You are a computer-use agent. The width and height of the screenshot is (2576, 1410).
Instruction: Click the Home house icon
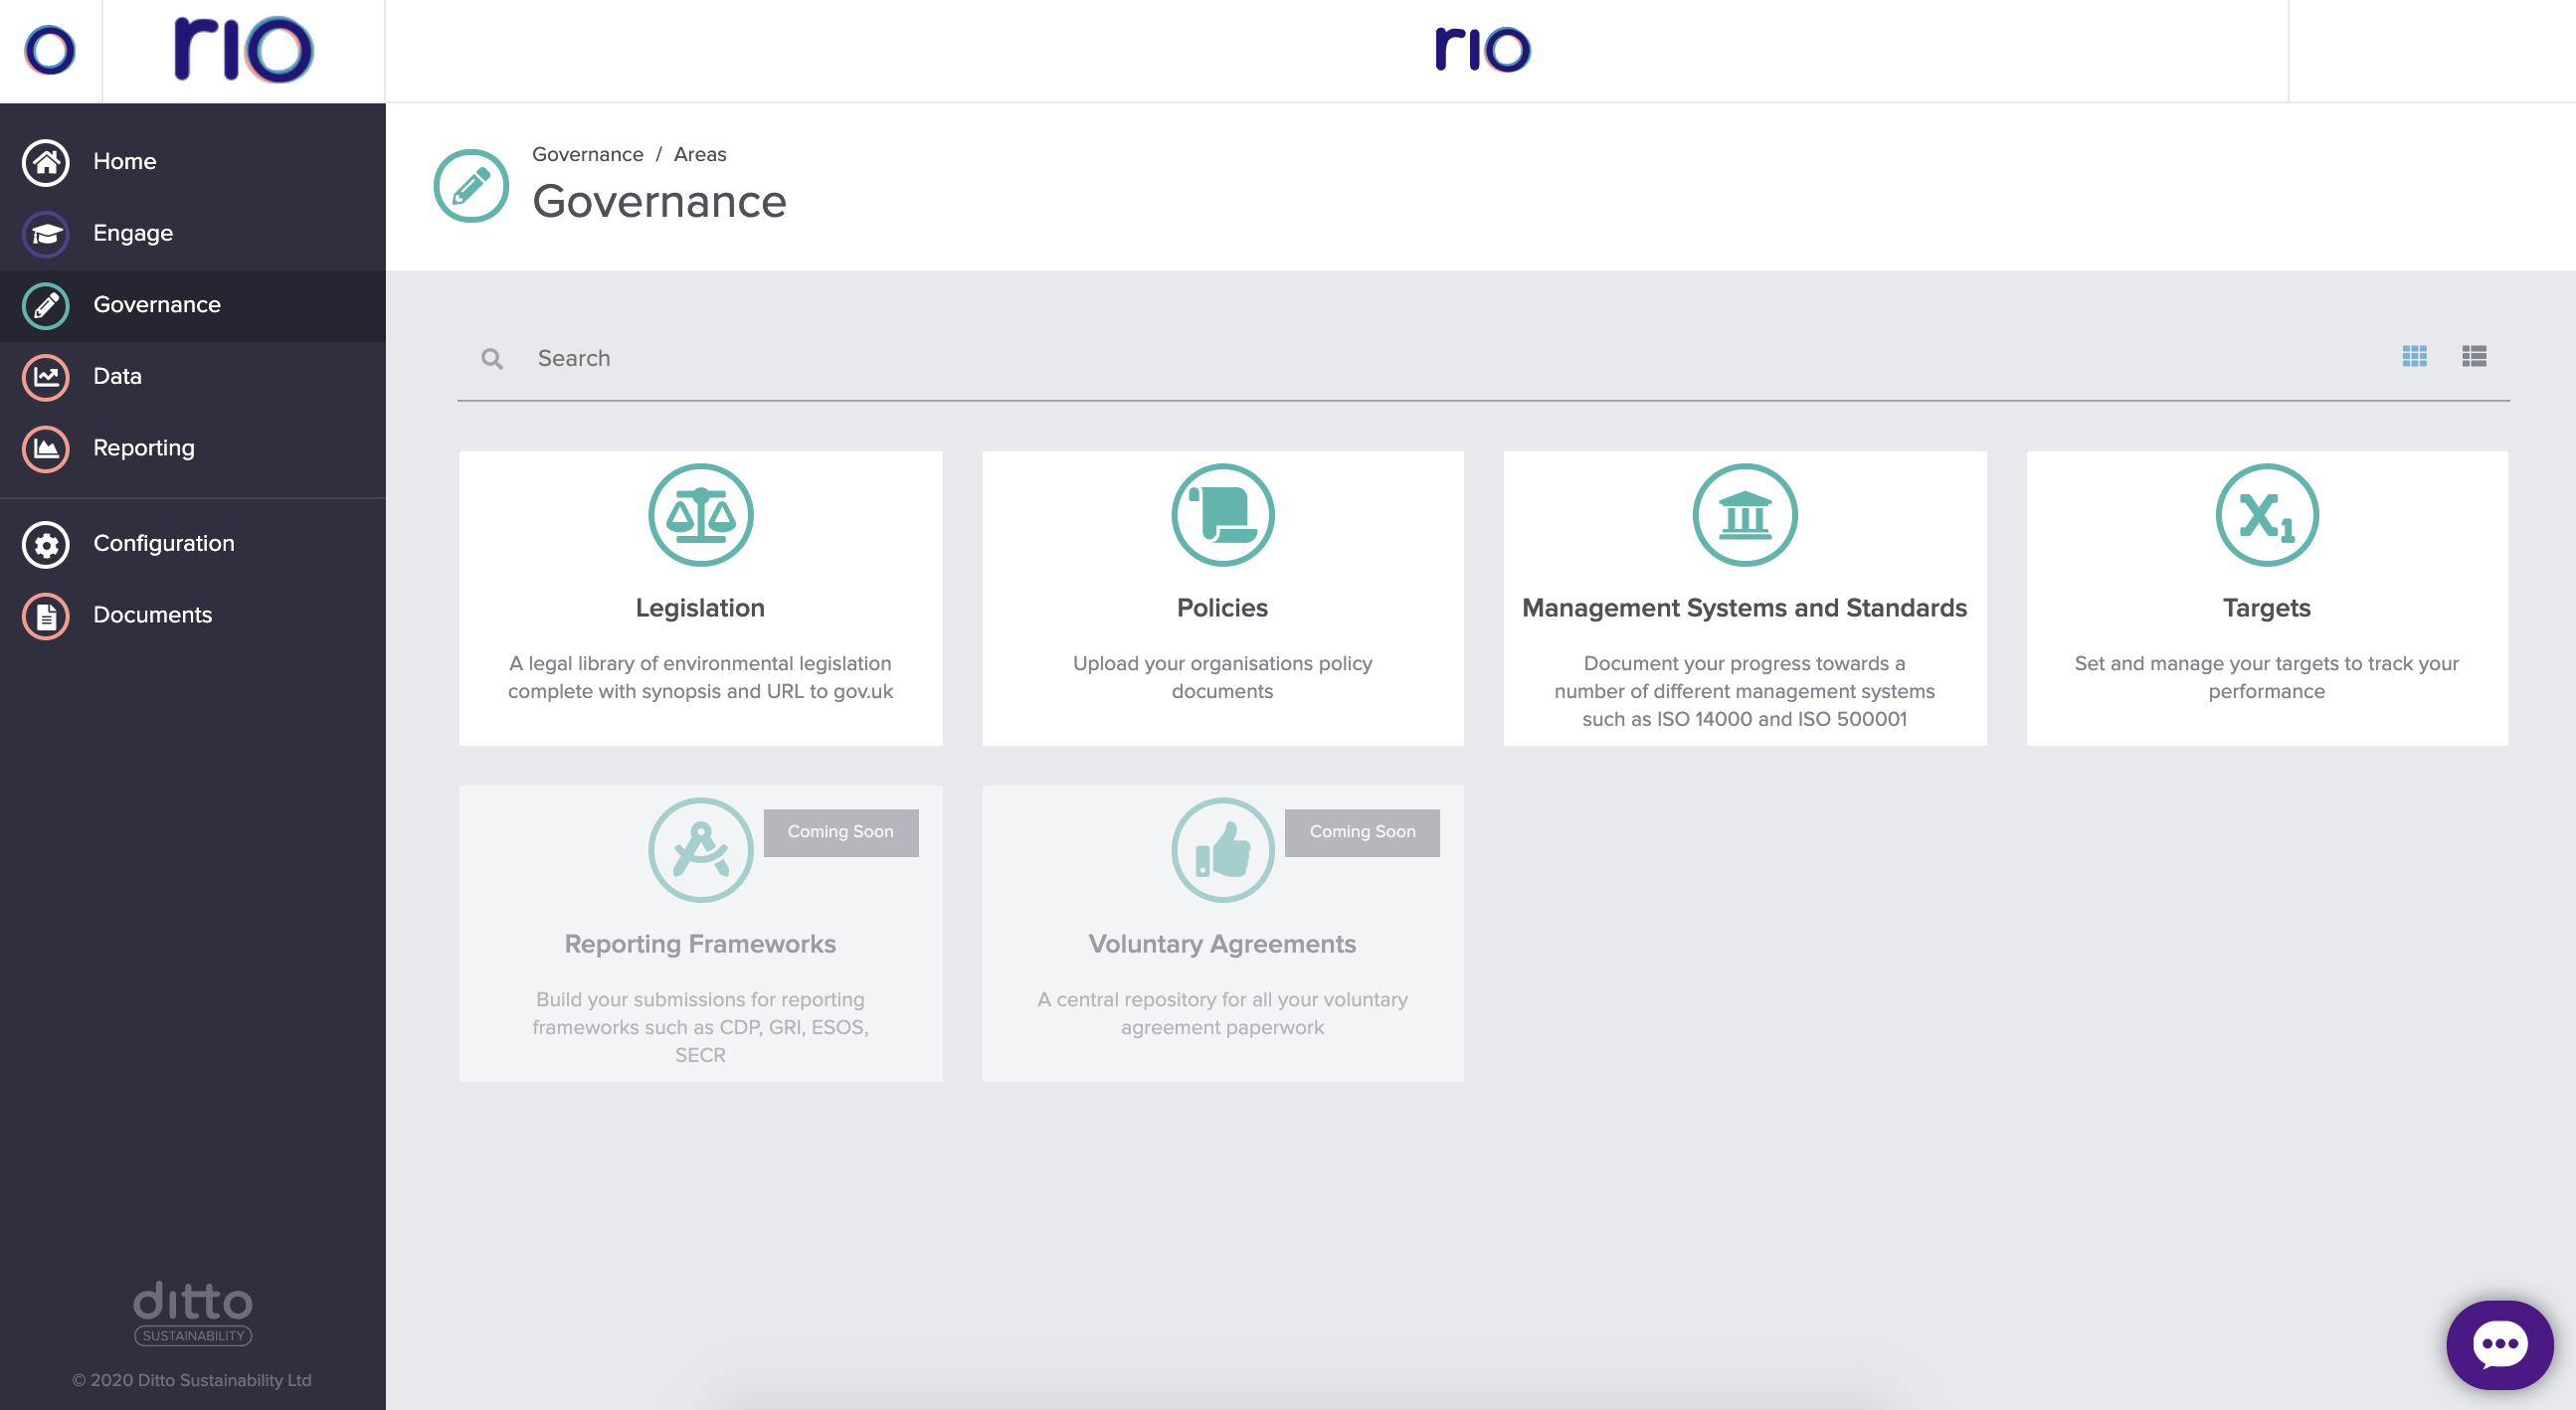(46, 162)
